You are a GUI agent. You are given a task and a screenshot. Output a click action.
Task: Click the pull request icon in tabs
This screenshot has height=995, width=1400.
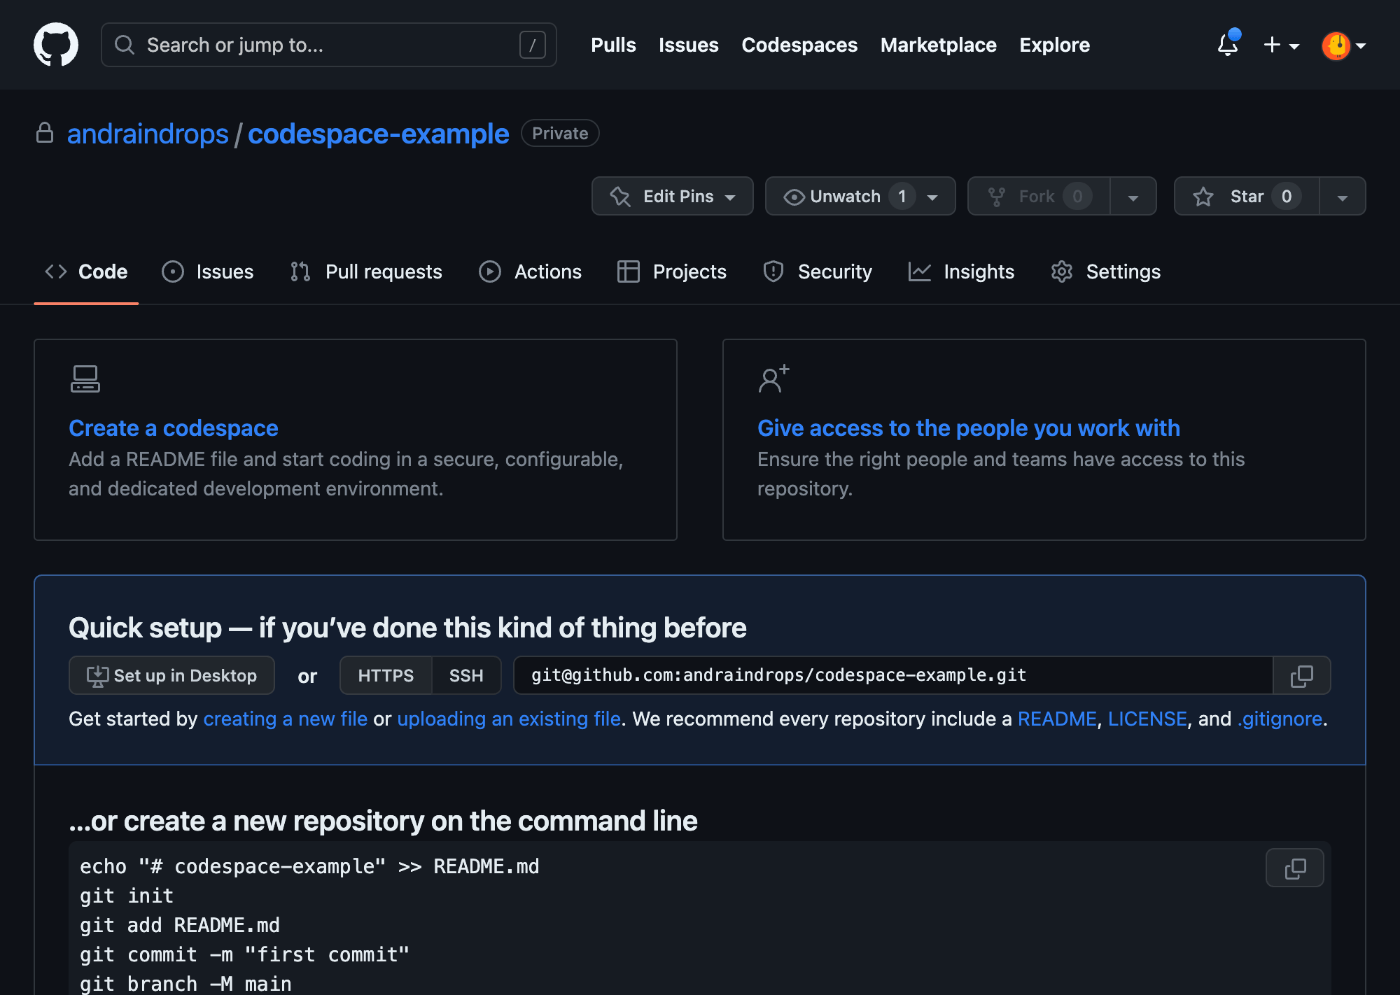pos(300,272)
